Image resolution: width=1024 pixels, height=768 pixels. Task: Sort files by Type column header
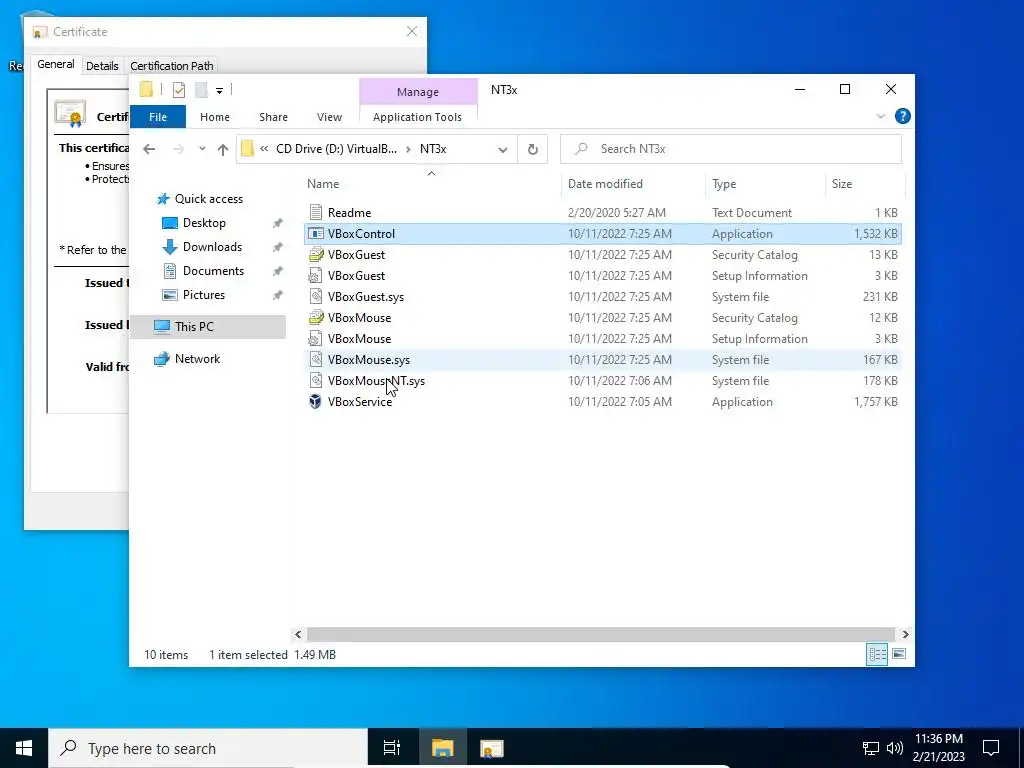click(x=765, y=184)
